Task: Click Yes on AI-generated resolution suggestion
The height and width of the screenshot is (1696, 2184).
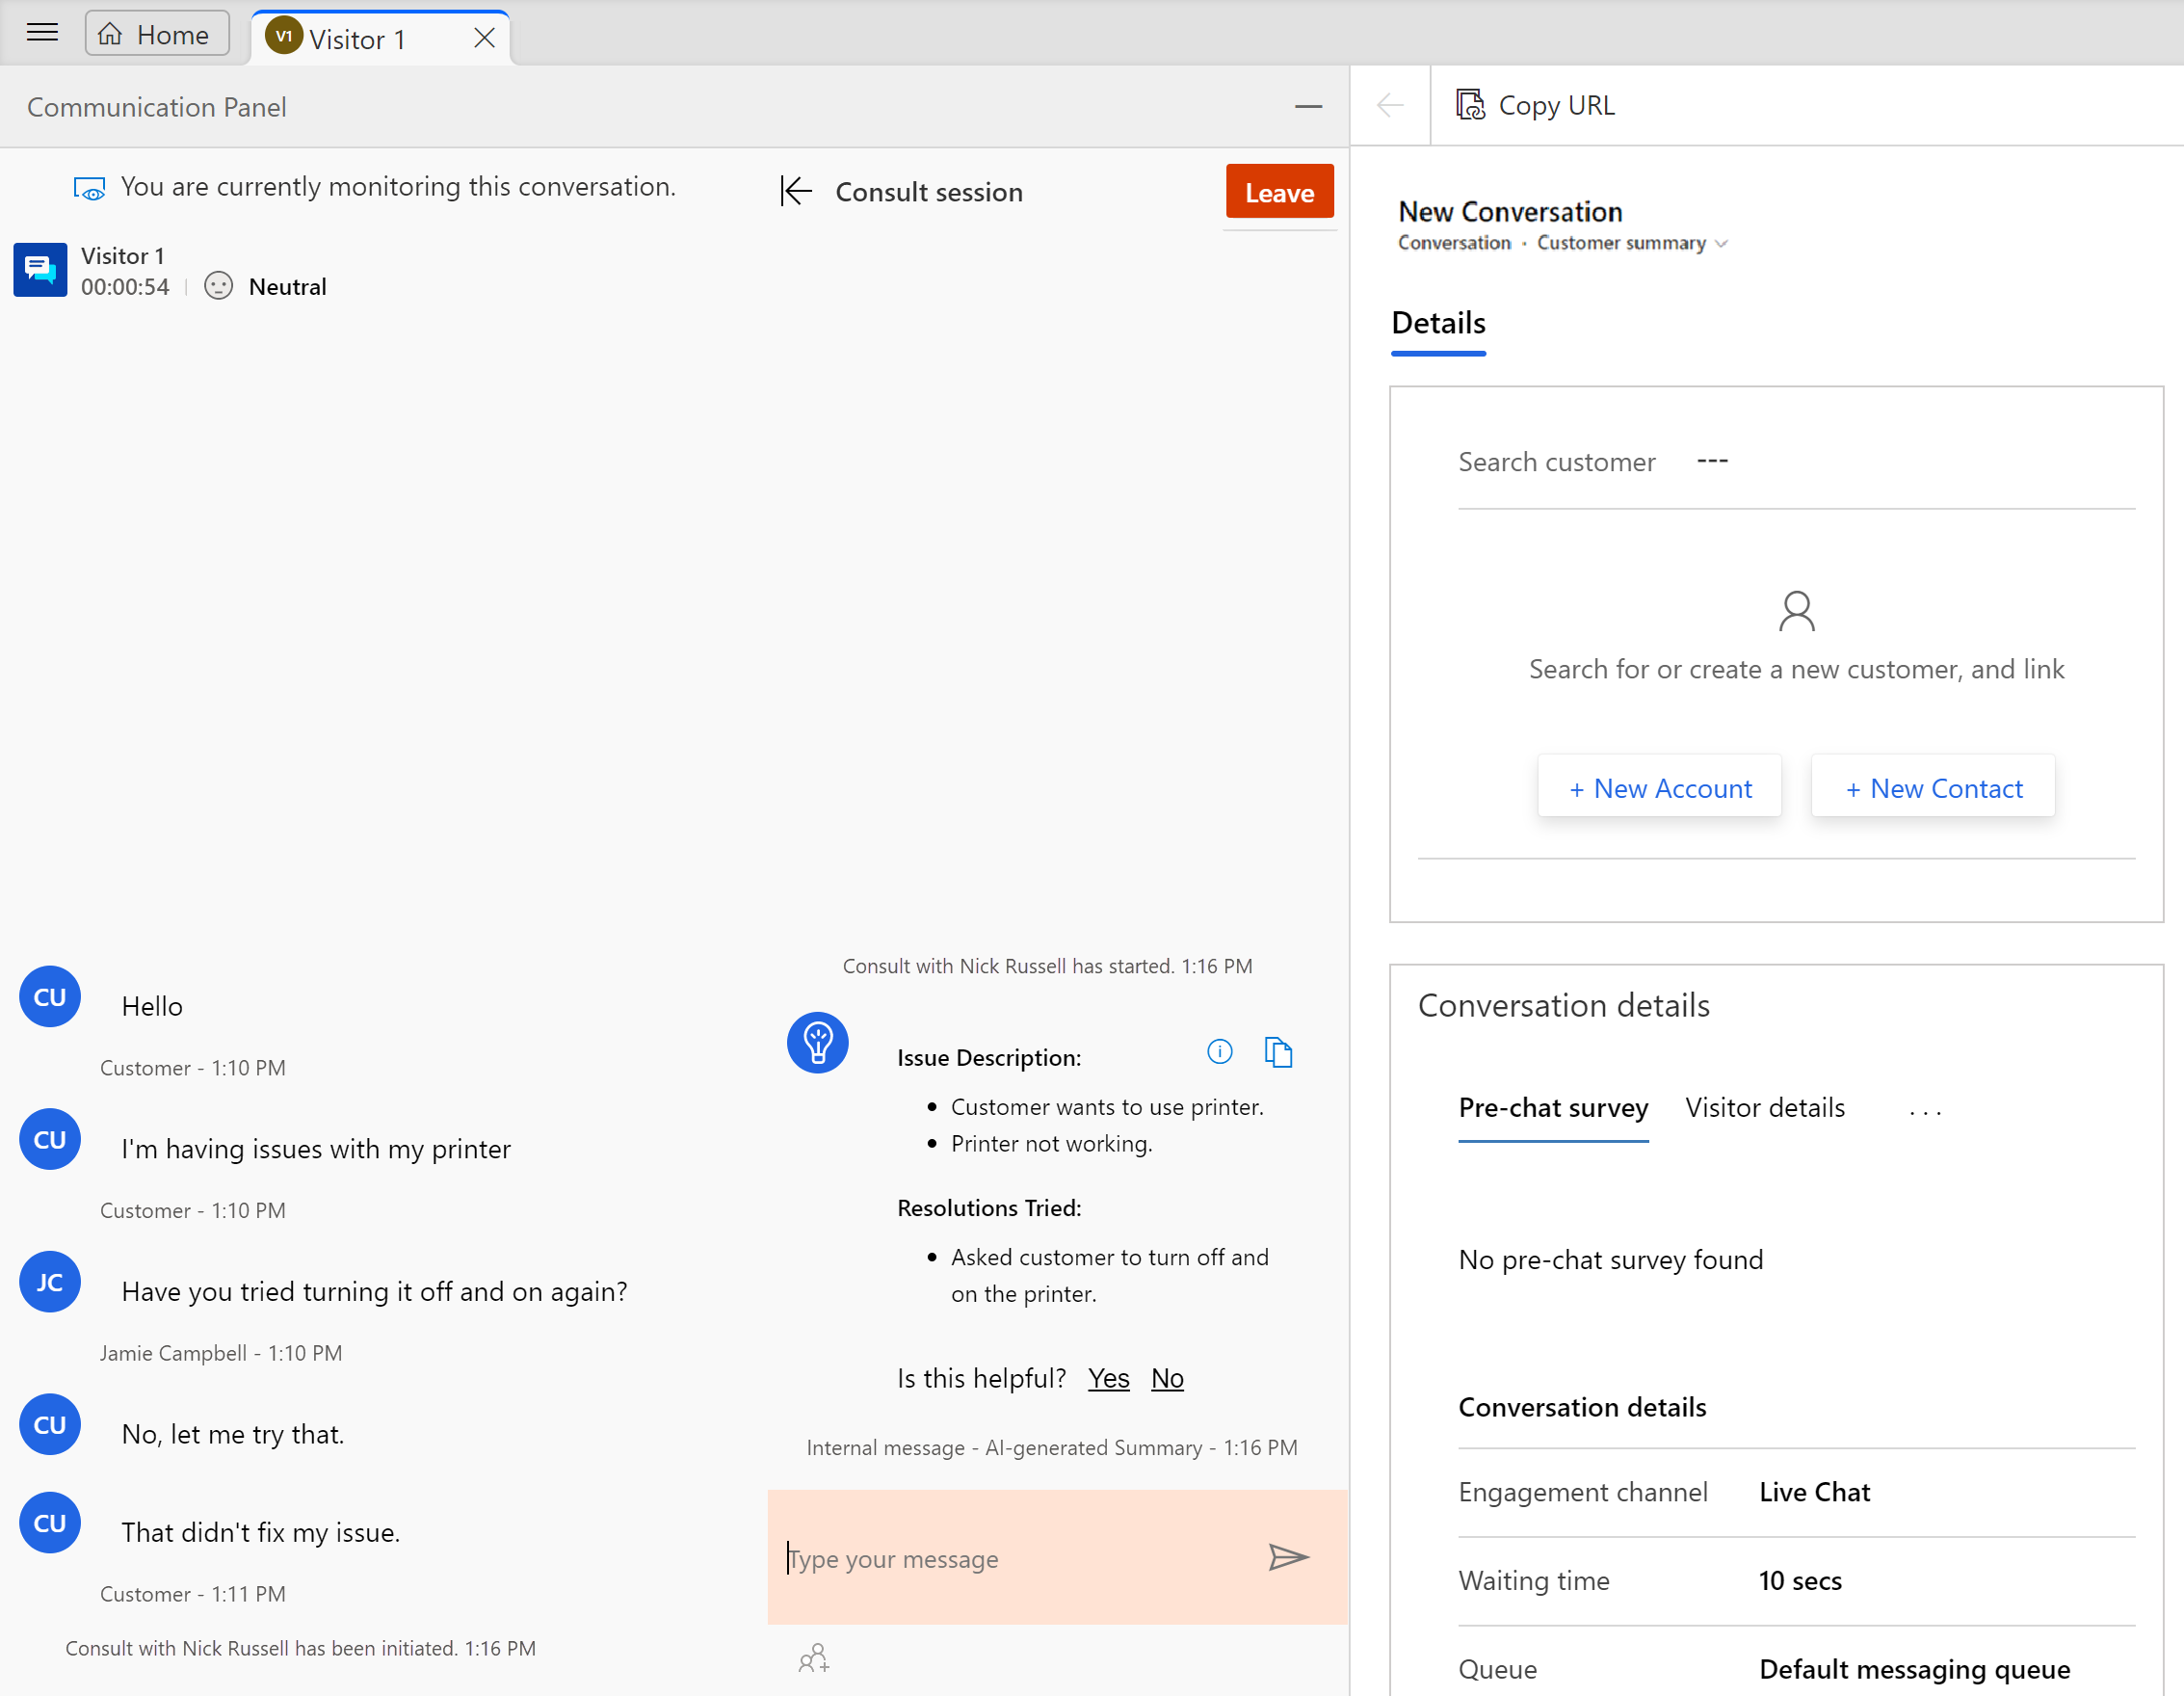Action: [x=1108, y=1377]
